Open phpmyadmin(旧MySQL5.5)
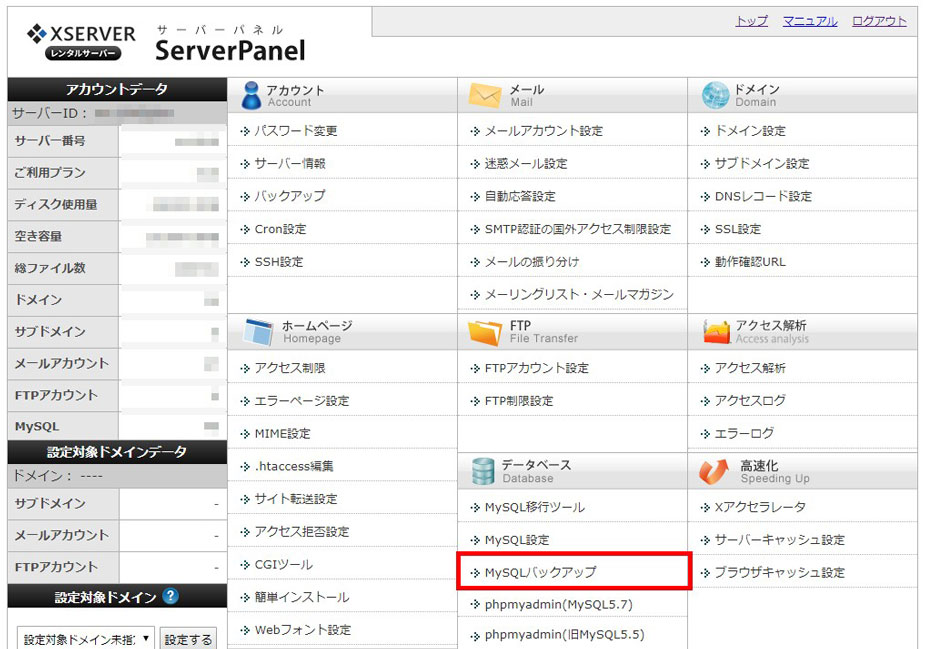The image size is (925, 649). (565, 635)
